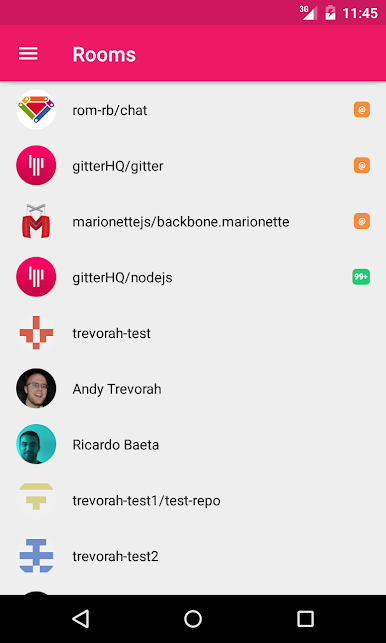Screen dimensions: 386x643
Task: Tap the Android home circle button
Action: tap(193, 618)
